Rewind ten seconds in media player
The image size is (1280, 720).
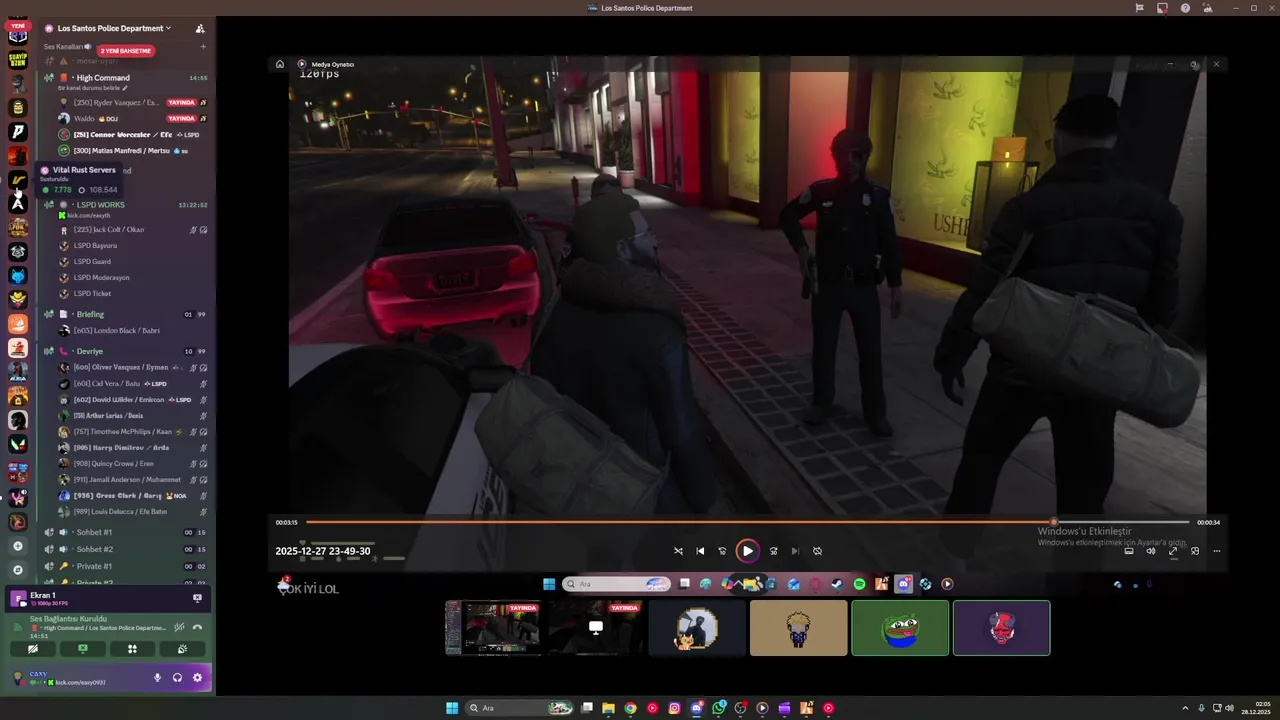pyautogui.click(x=722, y=551)
